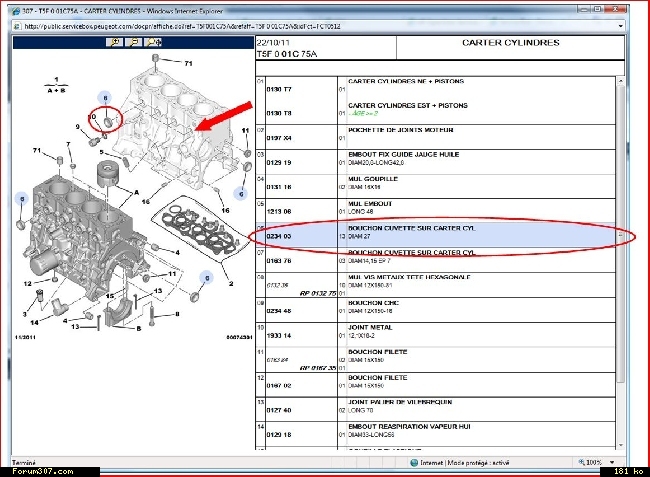
Task: Select part number 0131 16
Action: click(x=279, y=187)
